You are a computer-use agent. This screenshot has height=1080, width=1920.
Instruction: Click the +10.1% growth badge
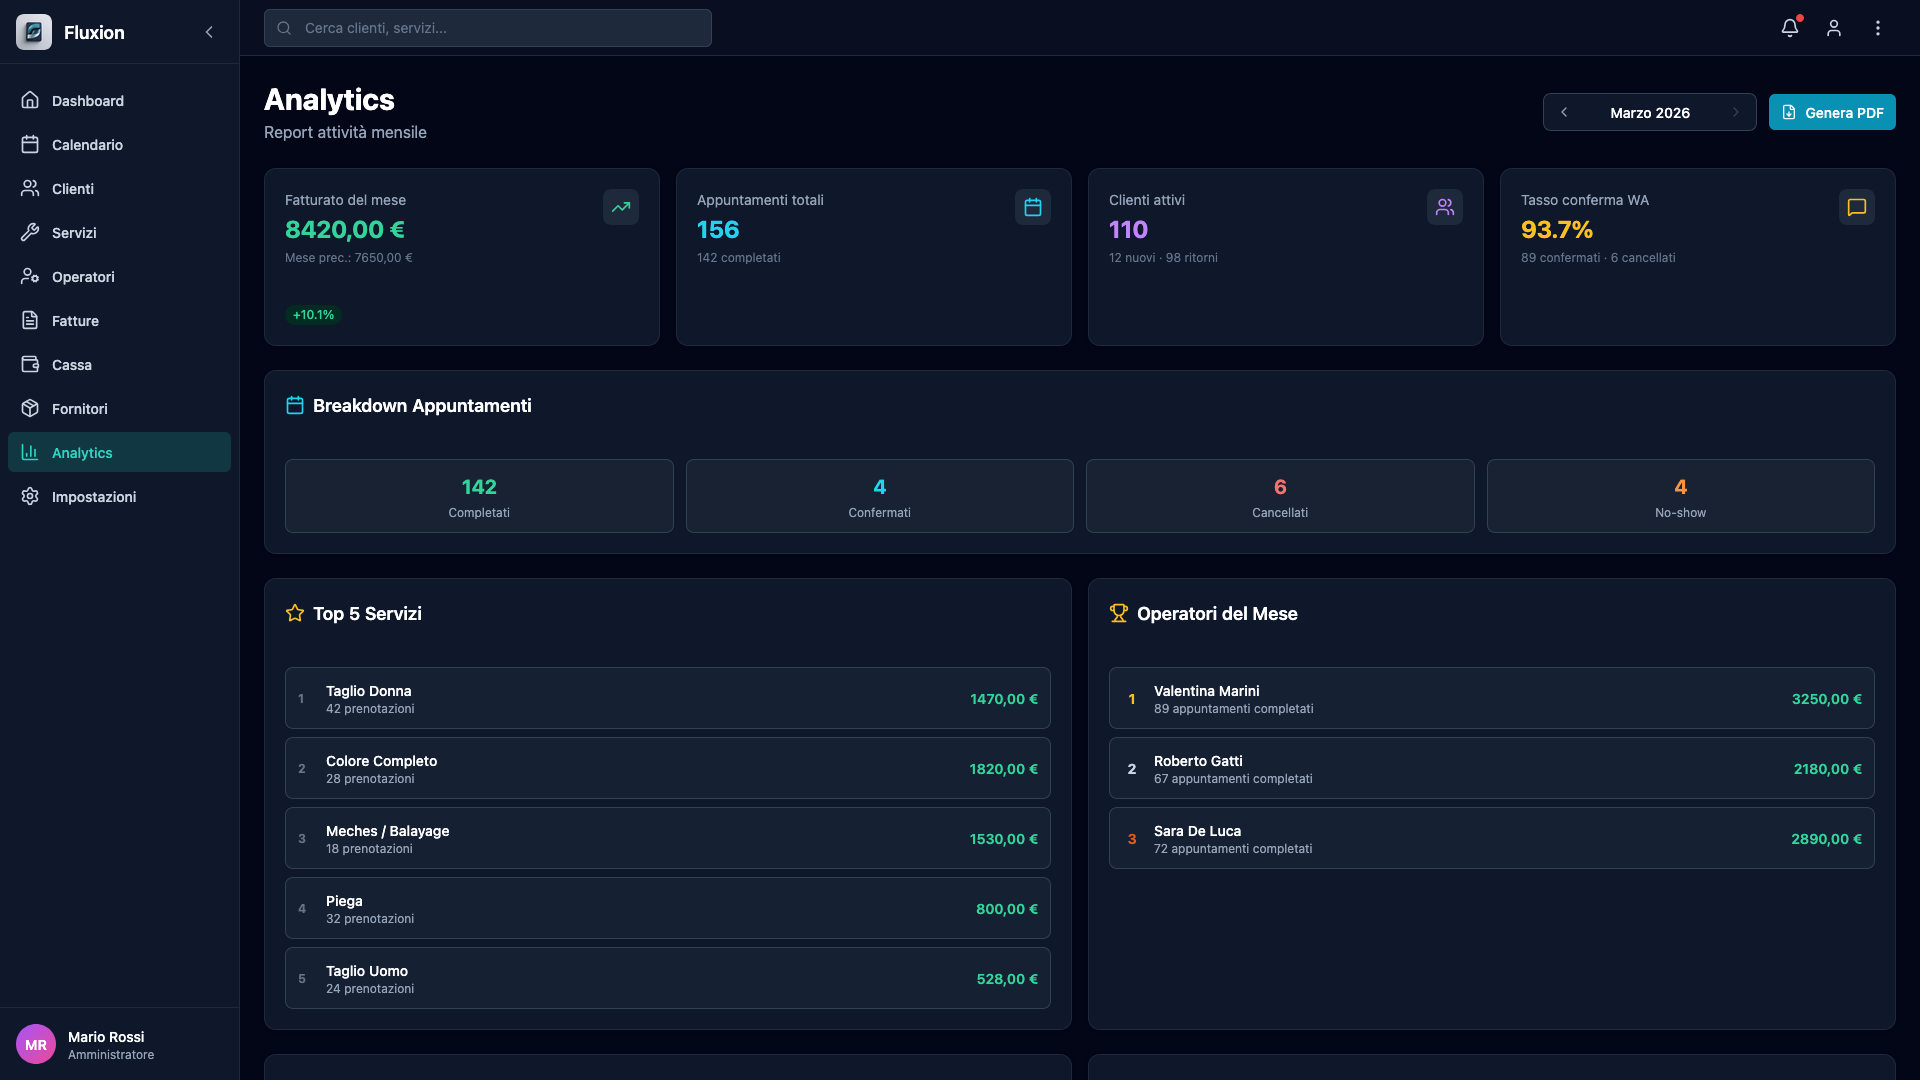point(313,314)
